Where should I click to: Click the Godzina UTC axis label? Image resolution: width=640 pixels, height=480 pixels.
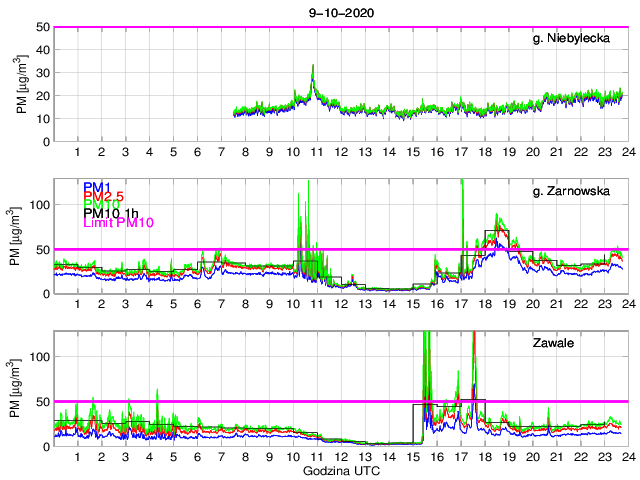[341, 471]
